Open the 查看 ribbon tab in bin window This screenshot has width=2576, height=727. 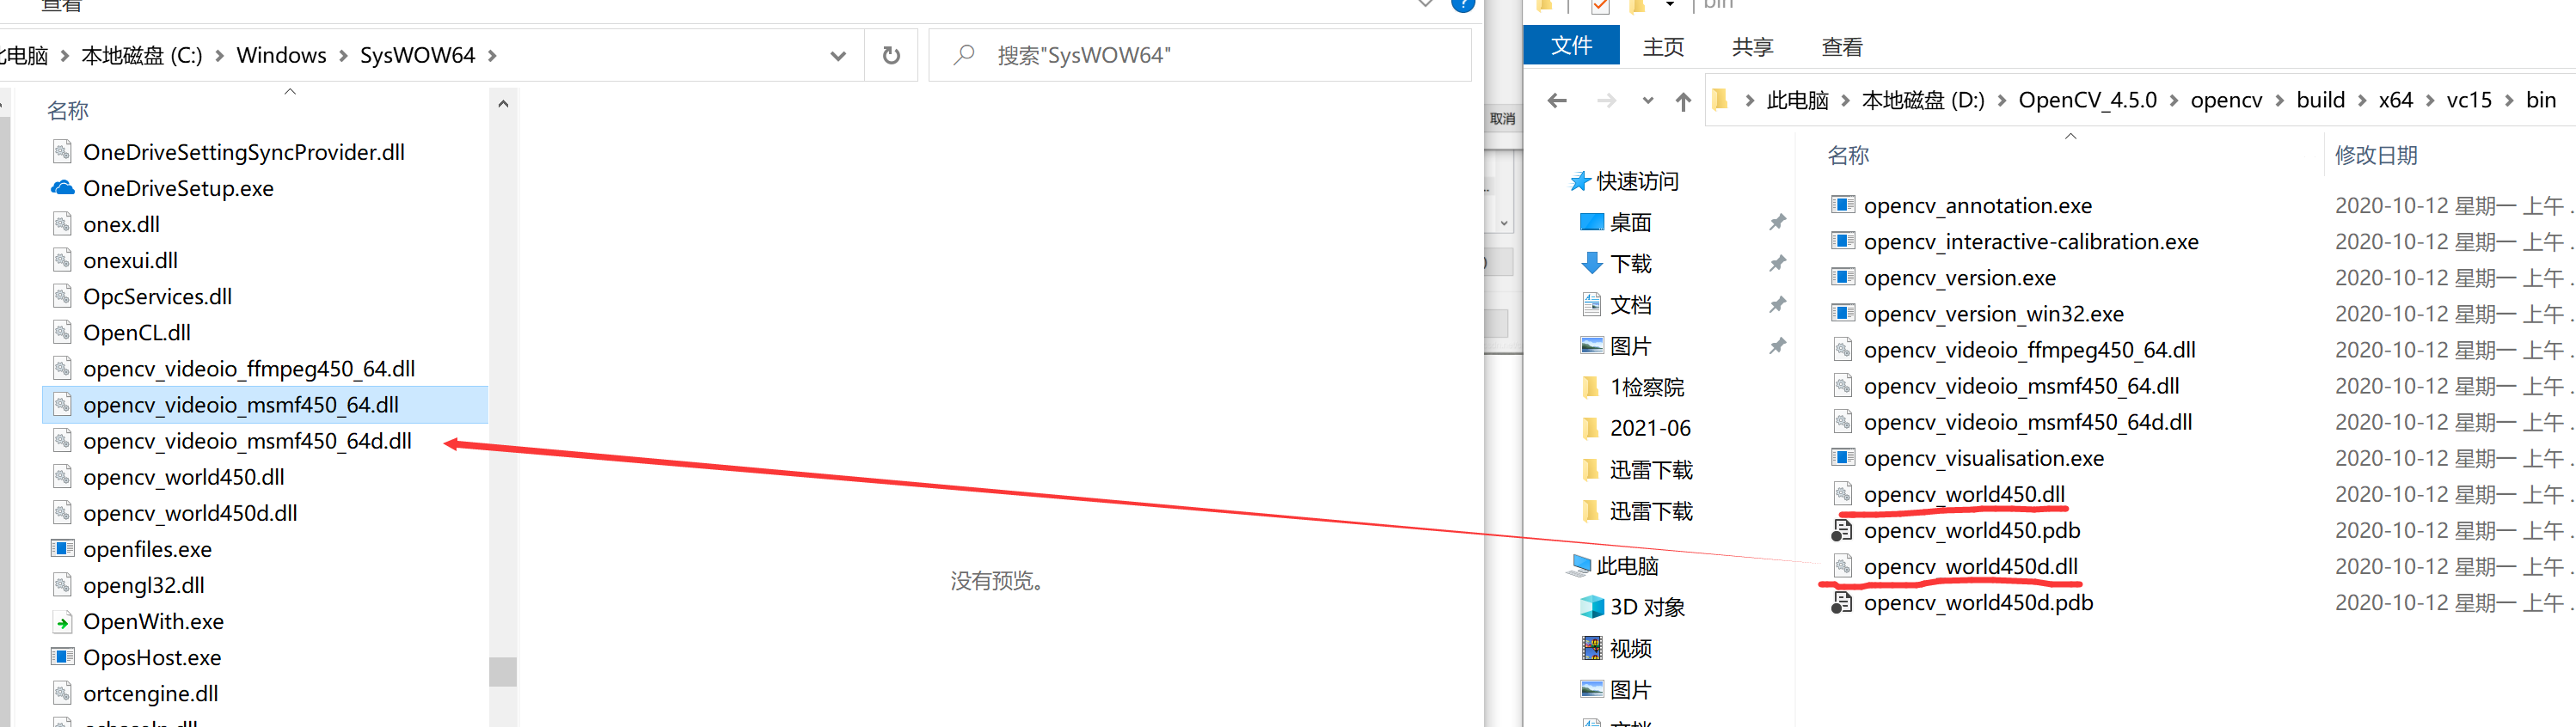[x=1842, y=47]
